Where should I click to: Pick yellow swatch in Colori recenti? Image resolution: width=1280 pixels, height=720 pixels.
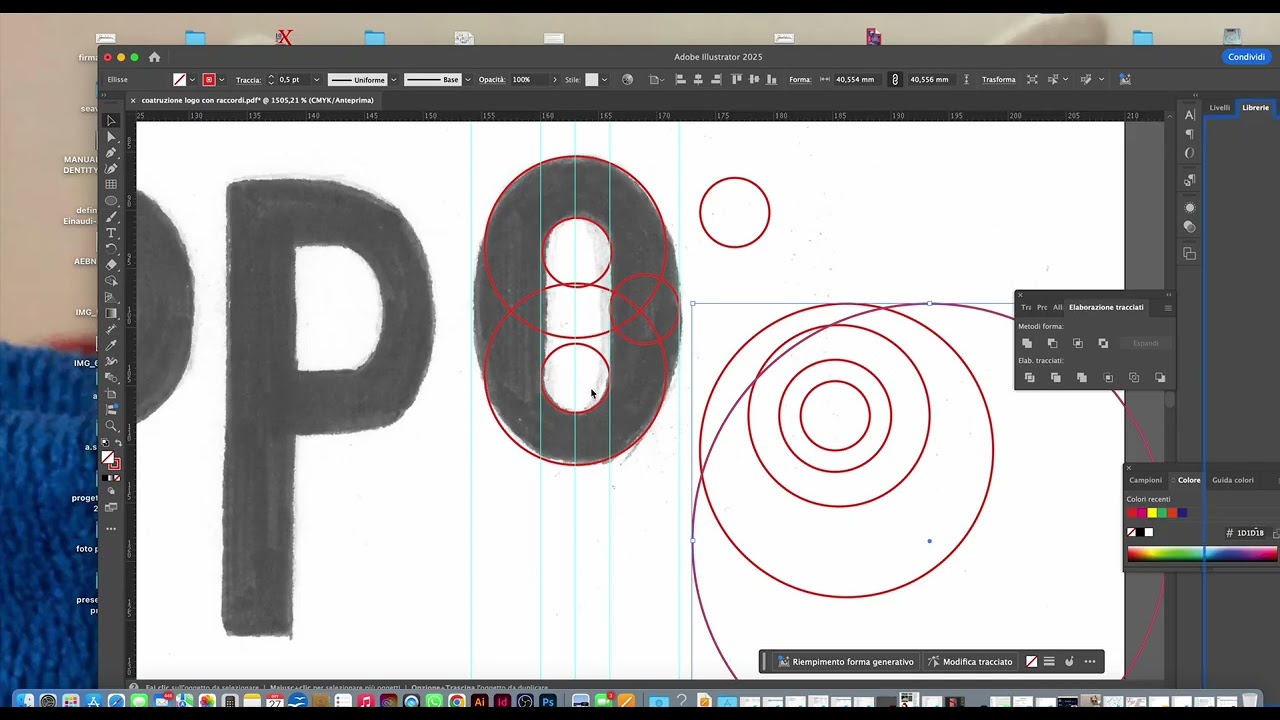pyautogui.click(x=1151, y=513)
